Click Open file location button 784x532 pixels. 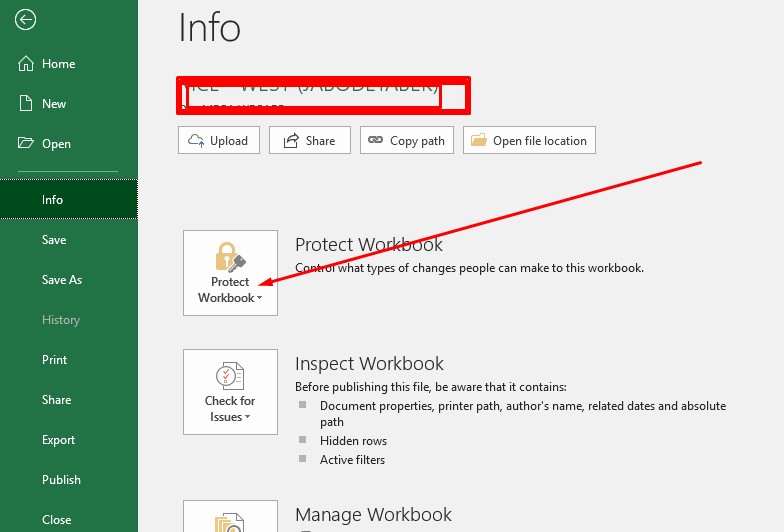529,140
